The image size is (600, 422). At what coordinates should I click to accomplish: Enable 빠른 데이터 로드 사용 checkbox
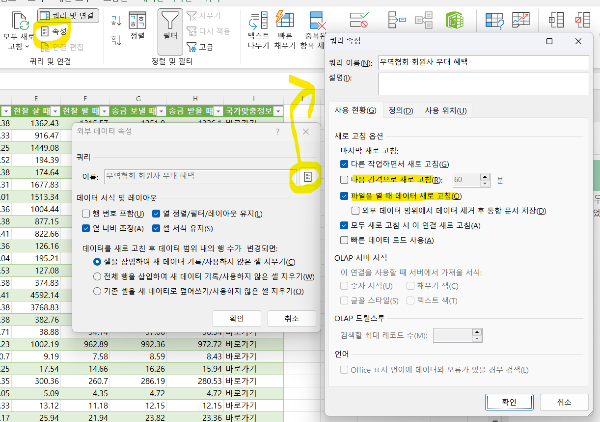(344, 240)
